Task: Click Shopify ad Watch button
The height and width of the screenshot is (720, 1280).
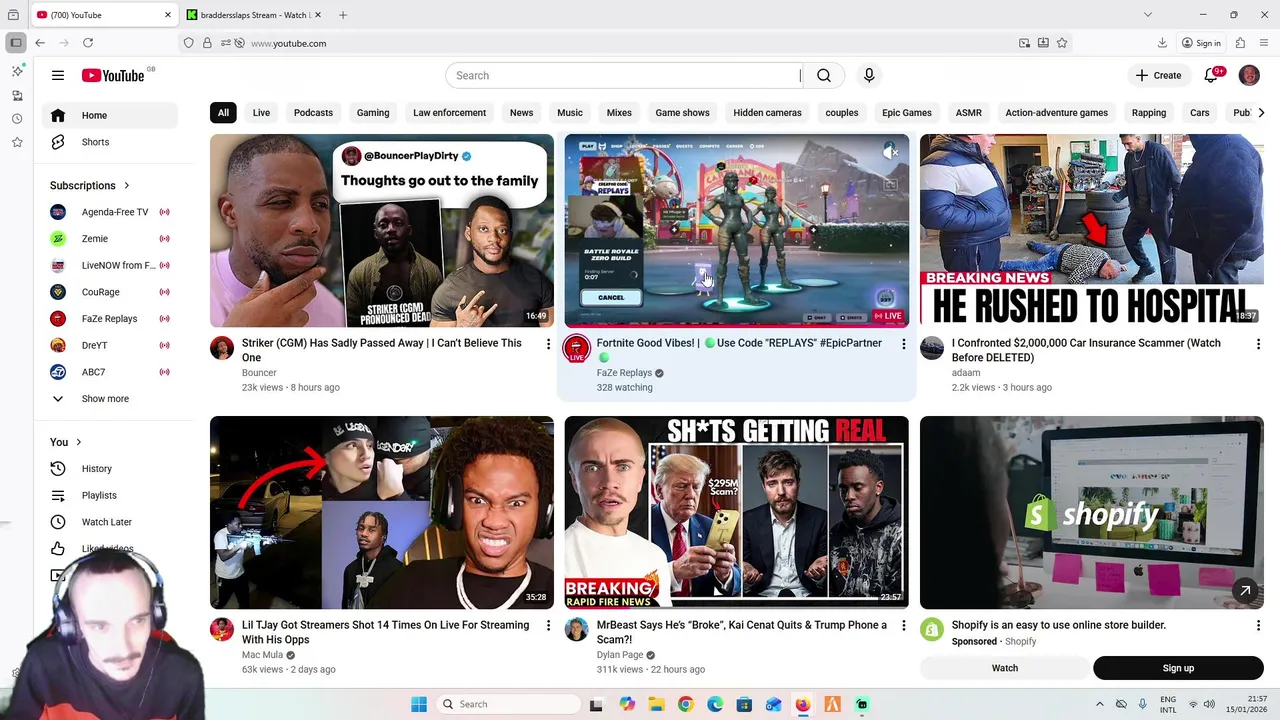Action: pos(1005,668)
